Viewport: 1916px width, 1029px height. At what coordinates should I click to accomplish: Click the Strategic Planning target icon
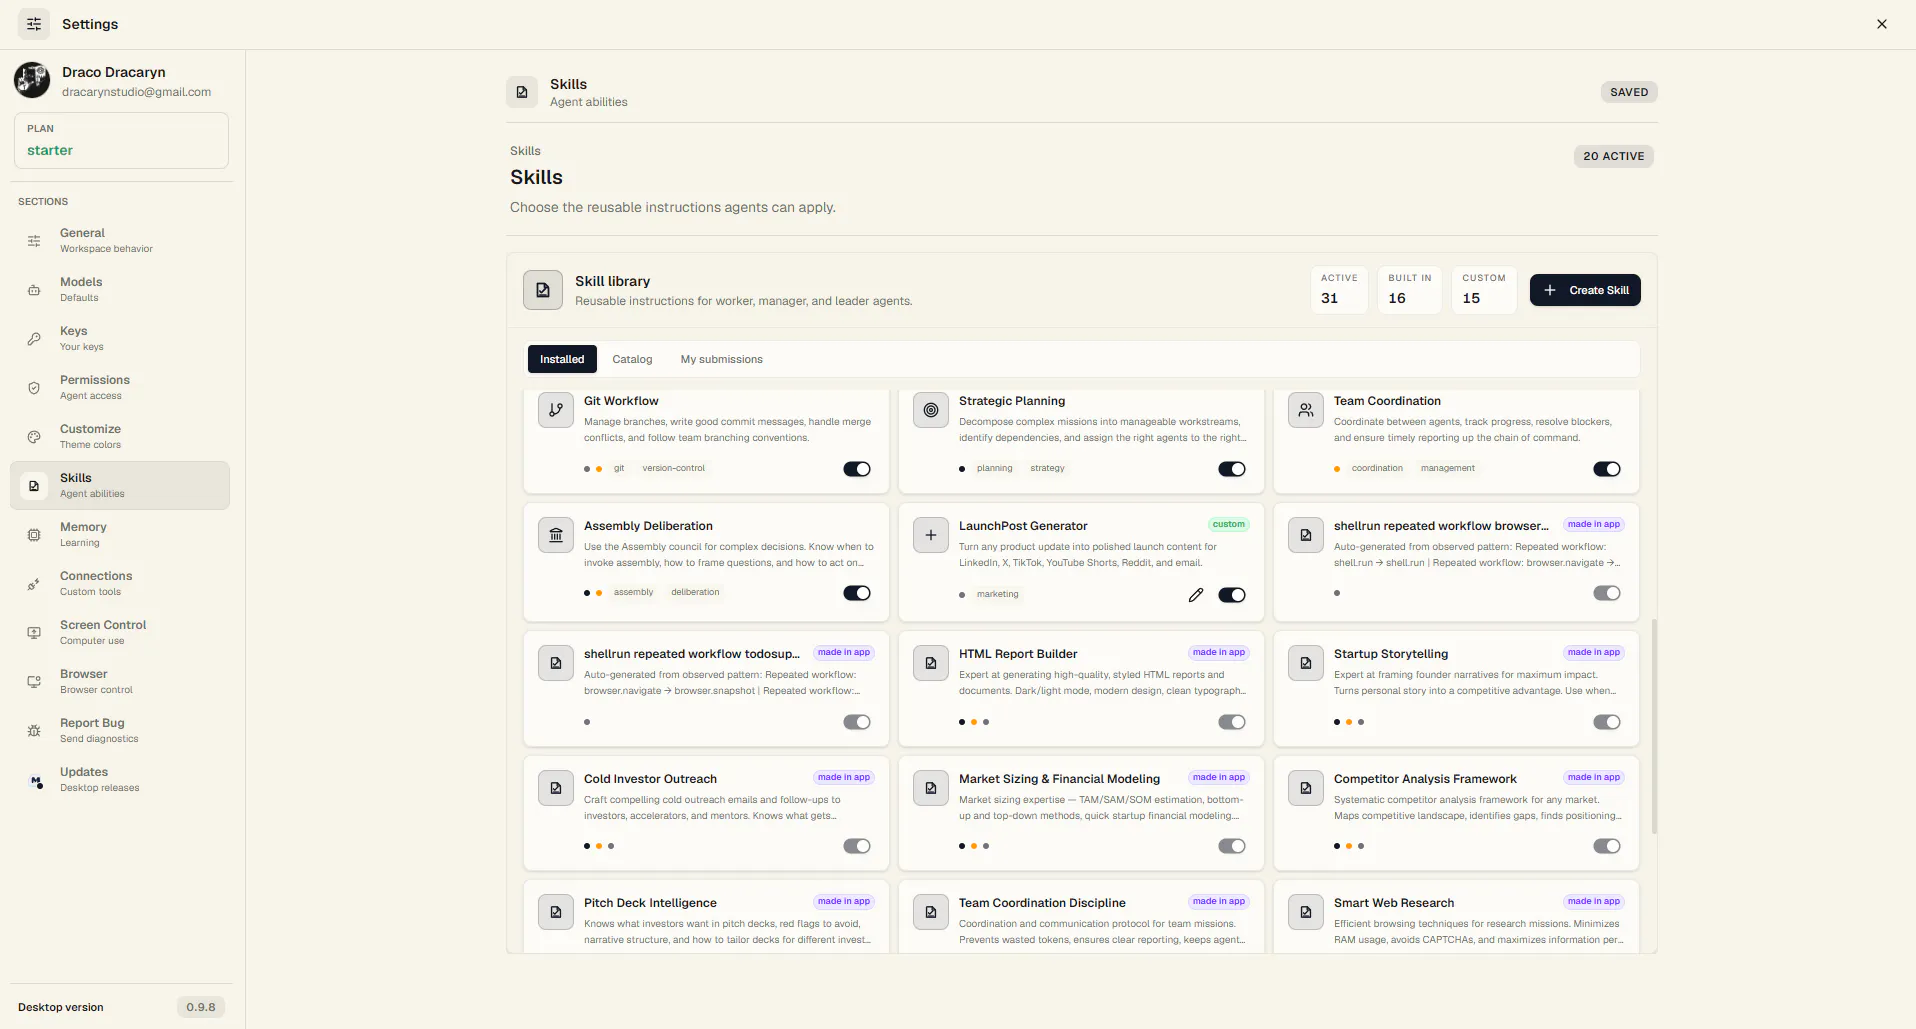931,410
